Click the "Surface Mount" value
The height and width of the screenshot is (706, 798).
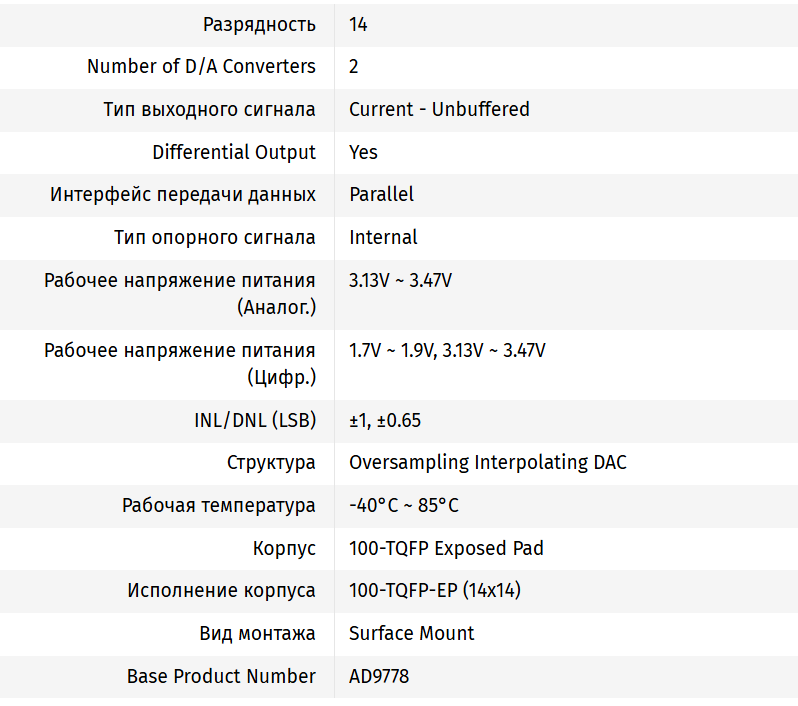click(x=411, y=633)
